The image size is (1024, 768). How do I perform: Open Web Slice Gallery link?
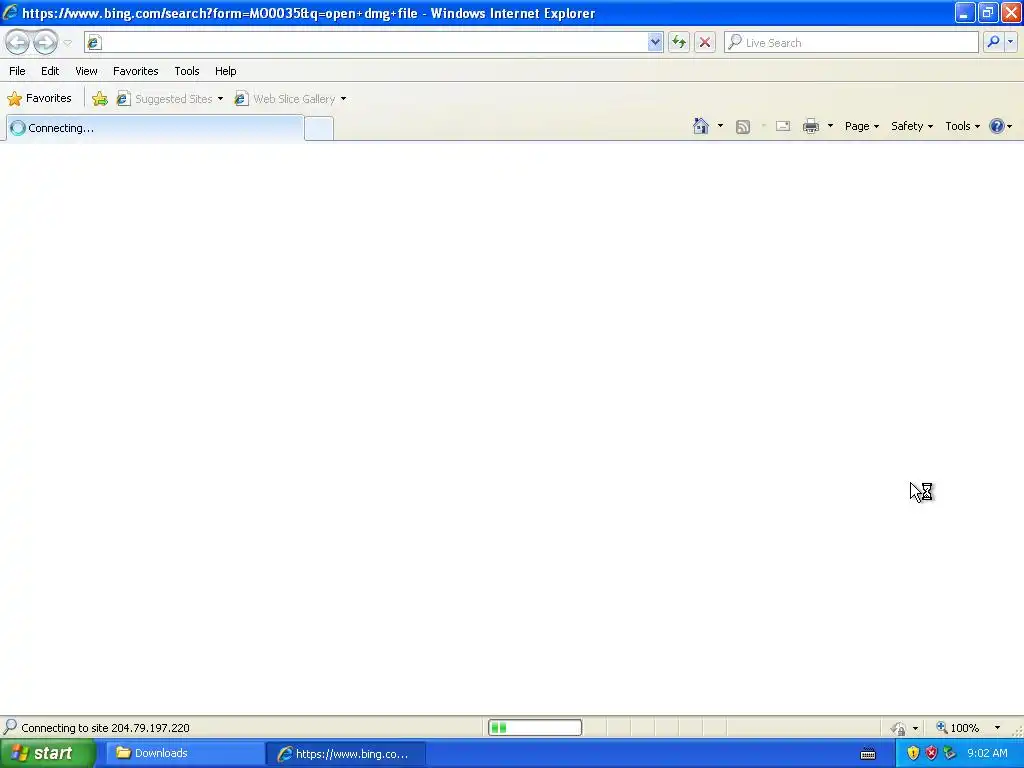286,99
